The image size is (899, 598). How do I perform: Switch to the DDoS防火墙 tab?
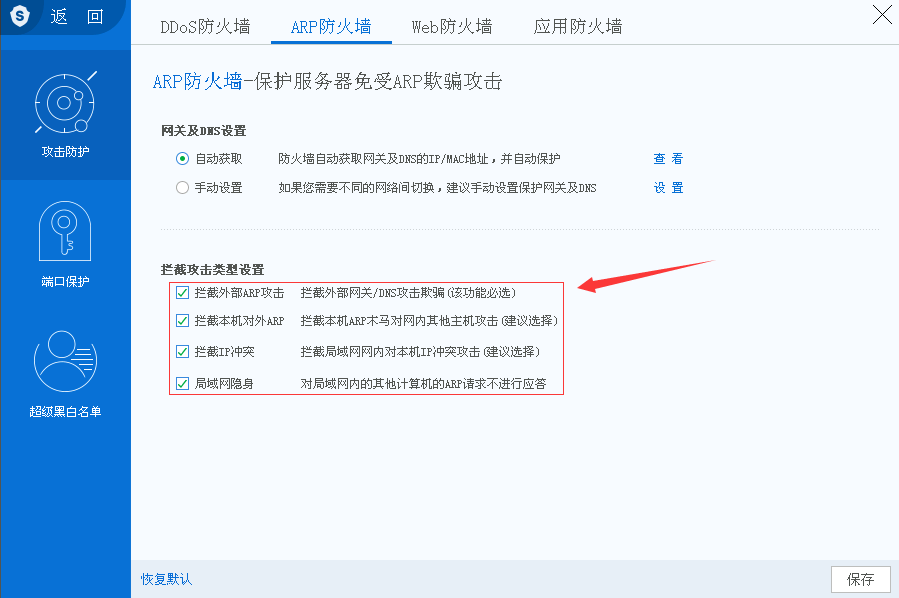click(205, 27)
